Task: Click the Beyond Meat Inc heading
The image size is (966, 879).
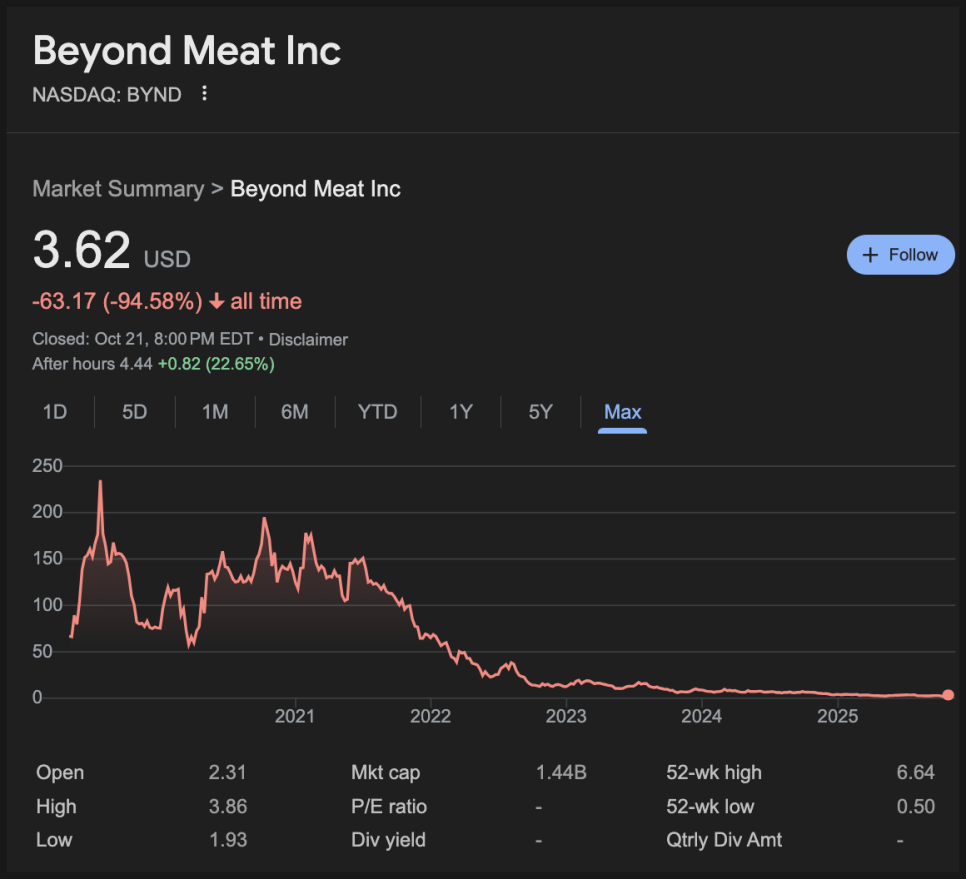Action: tap(187, 51)
